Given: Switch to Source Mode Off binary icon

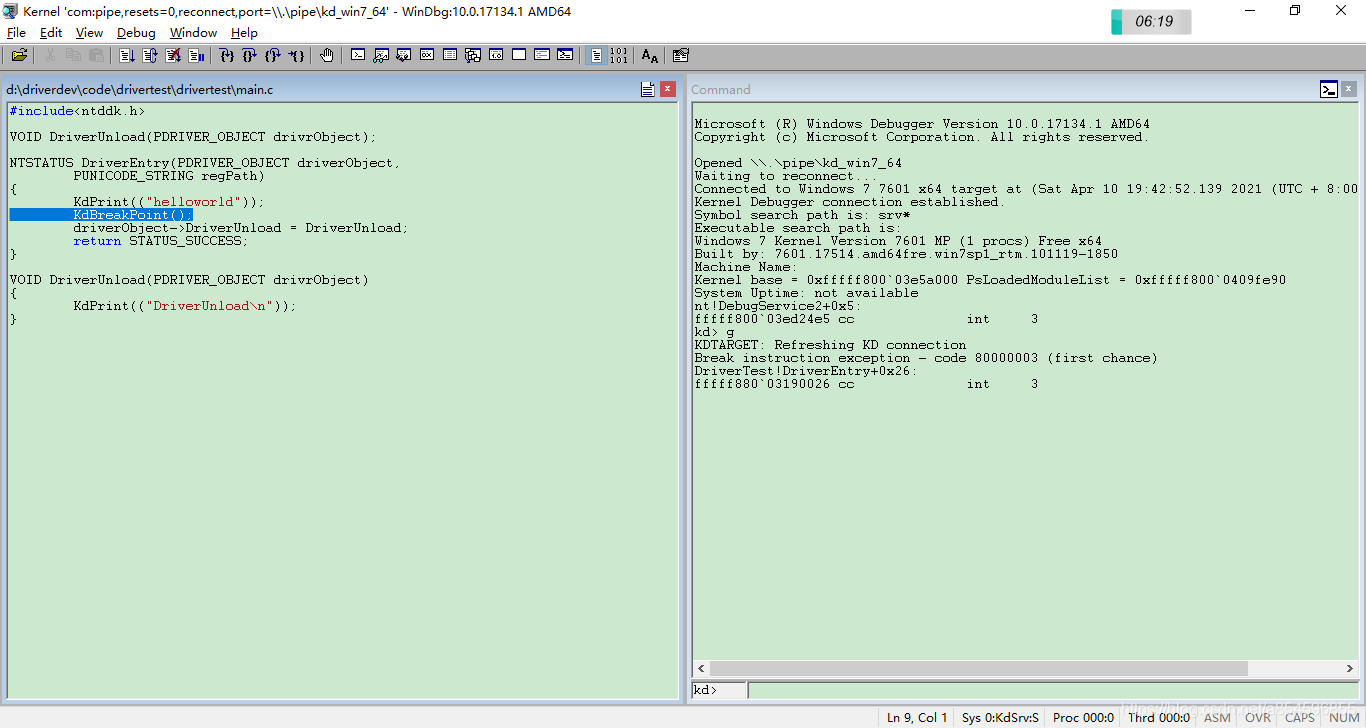Looking at the screenshot, I should pos(619,55).
